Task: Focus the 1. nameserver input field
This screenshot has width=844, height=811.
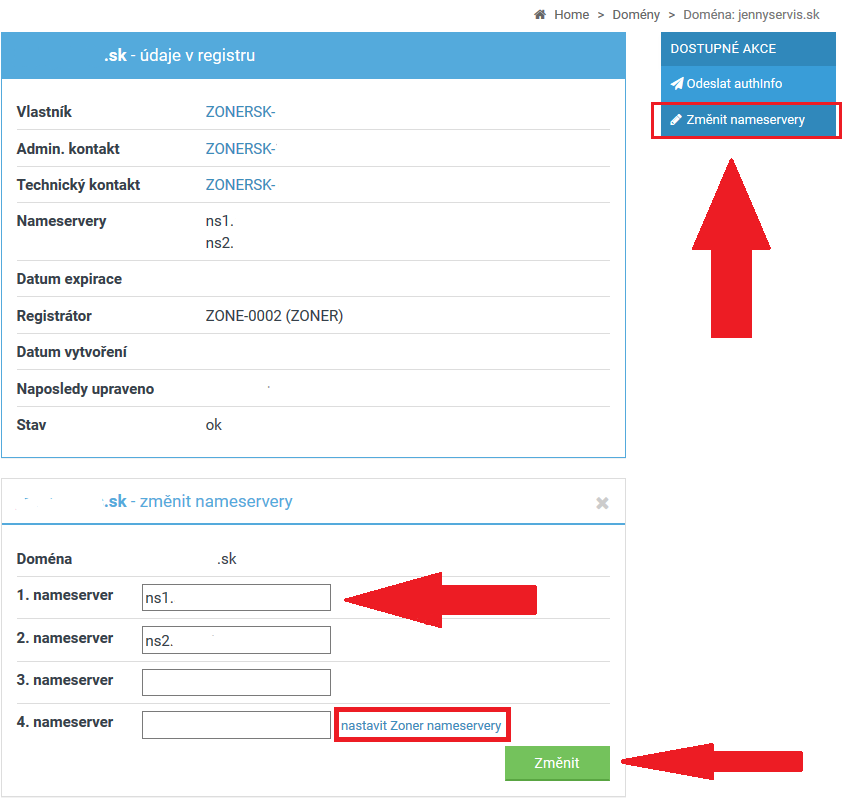Action: tap(236, 598)
